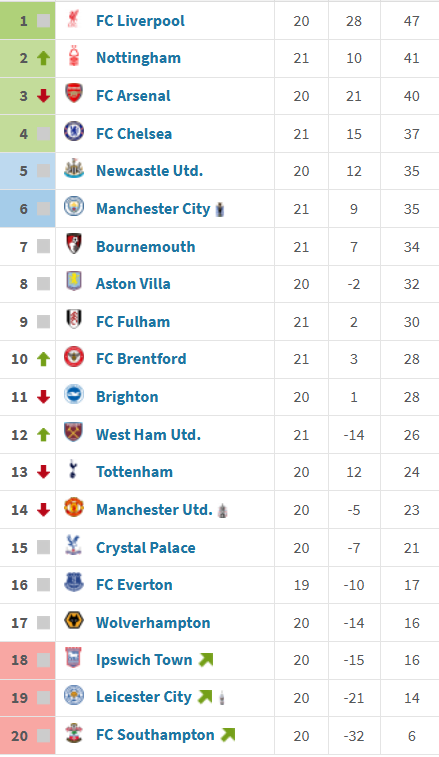This screenshot has width=439, height=757.
Task: Click FC Southampton green promoted arrow
Action: coord(228,735)
